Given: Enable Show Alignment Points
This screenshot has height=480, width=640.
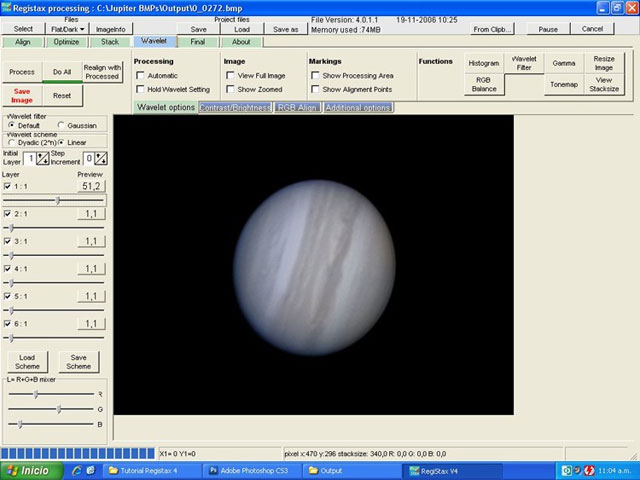Looking at the screenshot, I should click(316, 90).
